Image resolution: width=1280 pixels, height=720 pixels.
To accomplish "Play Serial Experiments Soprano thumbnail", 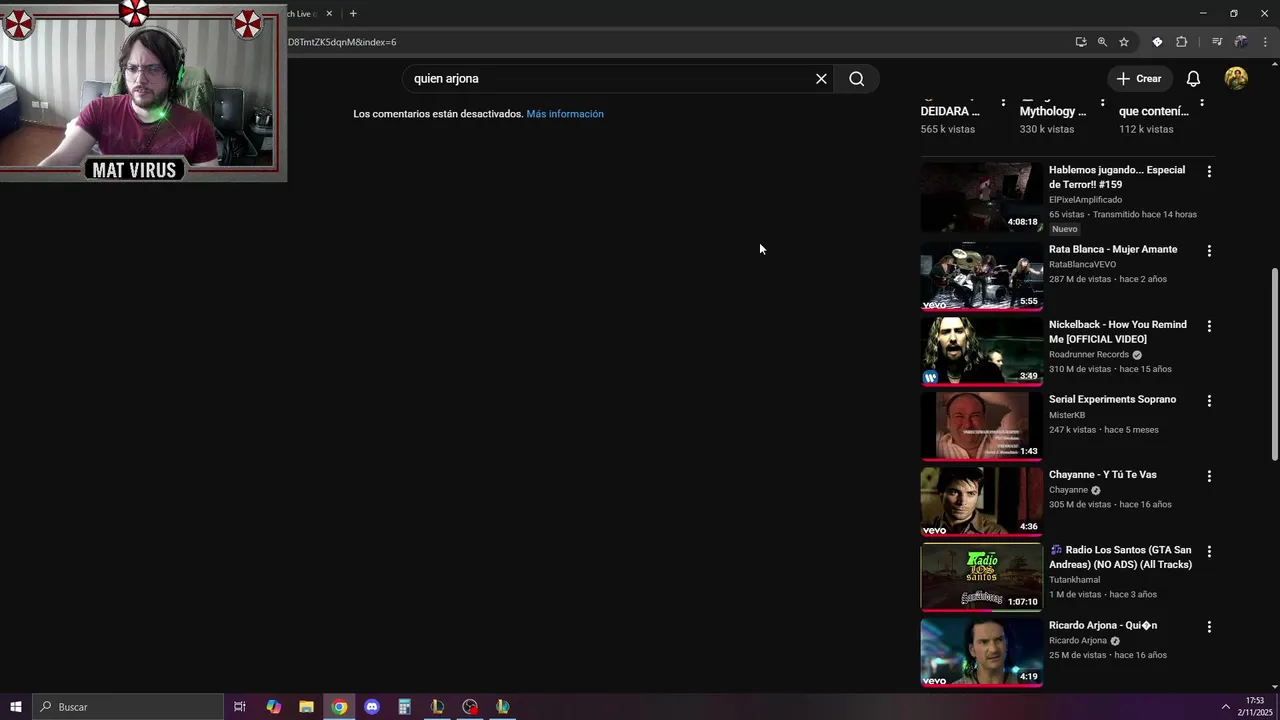I will click(981, 426).
